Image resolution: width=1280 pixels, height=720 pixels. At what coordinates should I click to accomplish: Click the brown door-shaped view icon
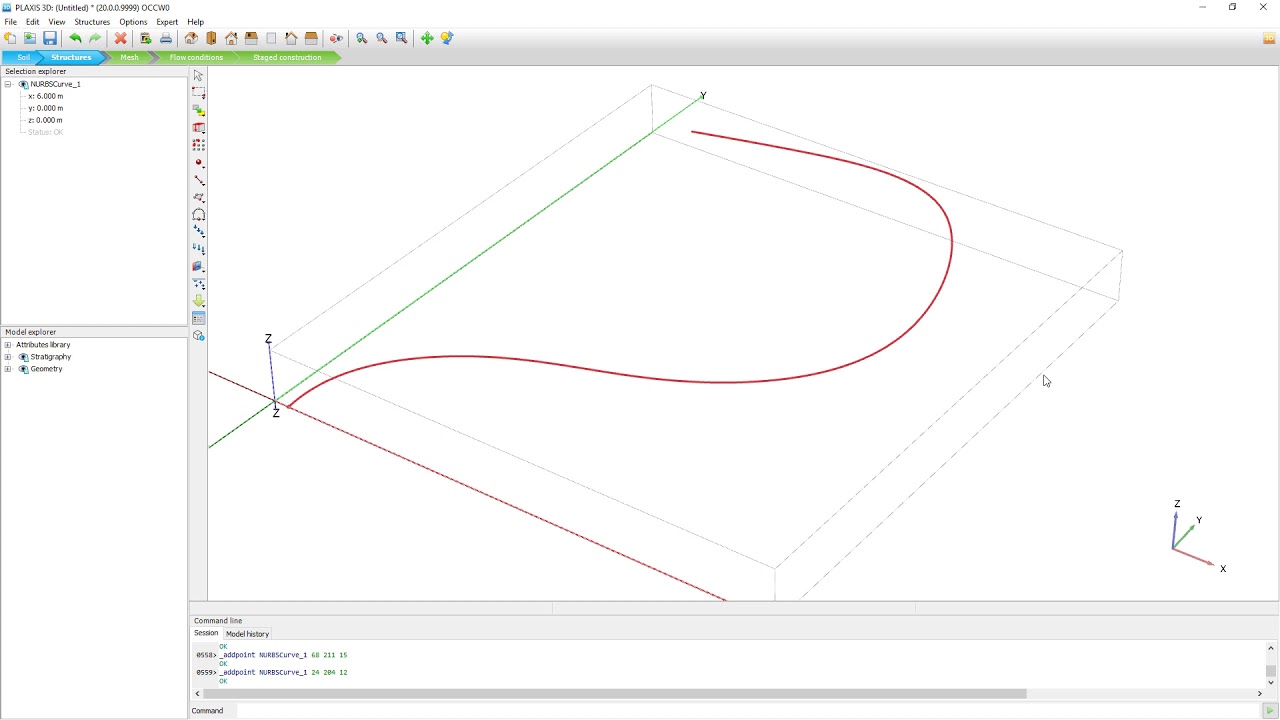211,38
